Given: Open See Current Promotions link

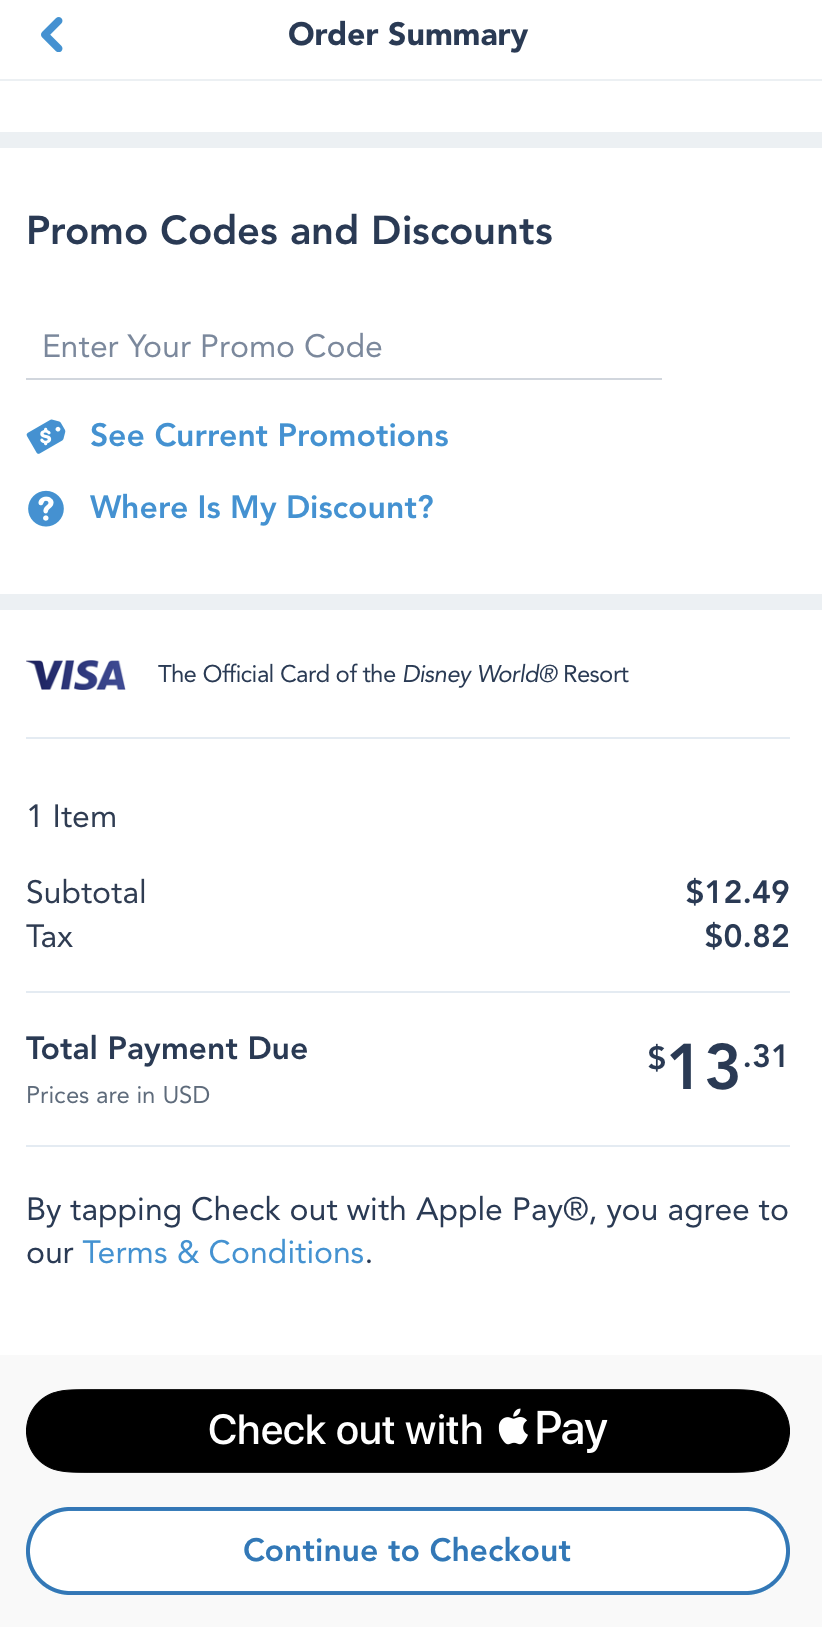Looking at the screenshot, I should point(269,436).
